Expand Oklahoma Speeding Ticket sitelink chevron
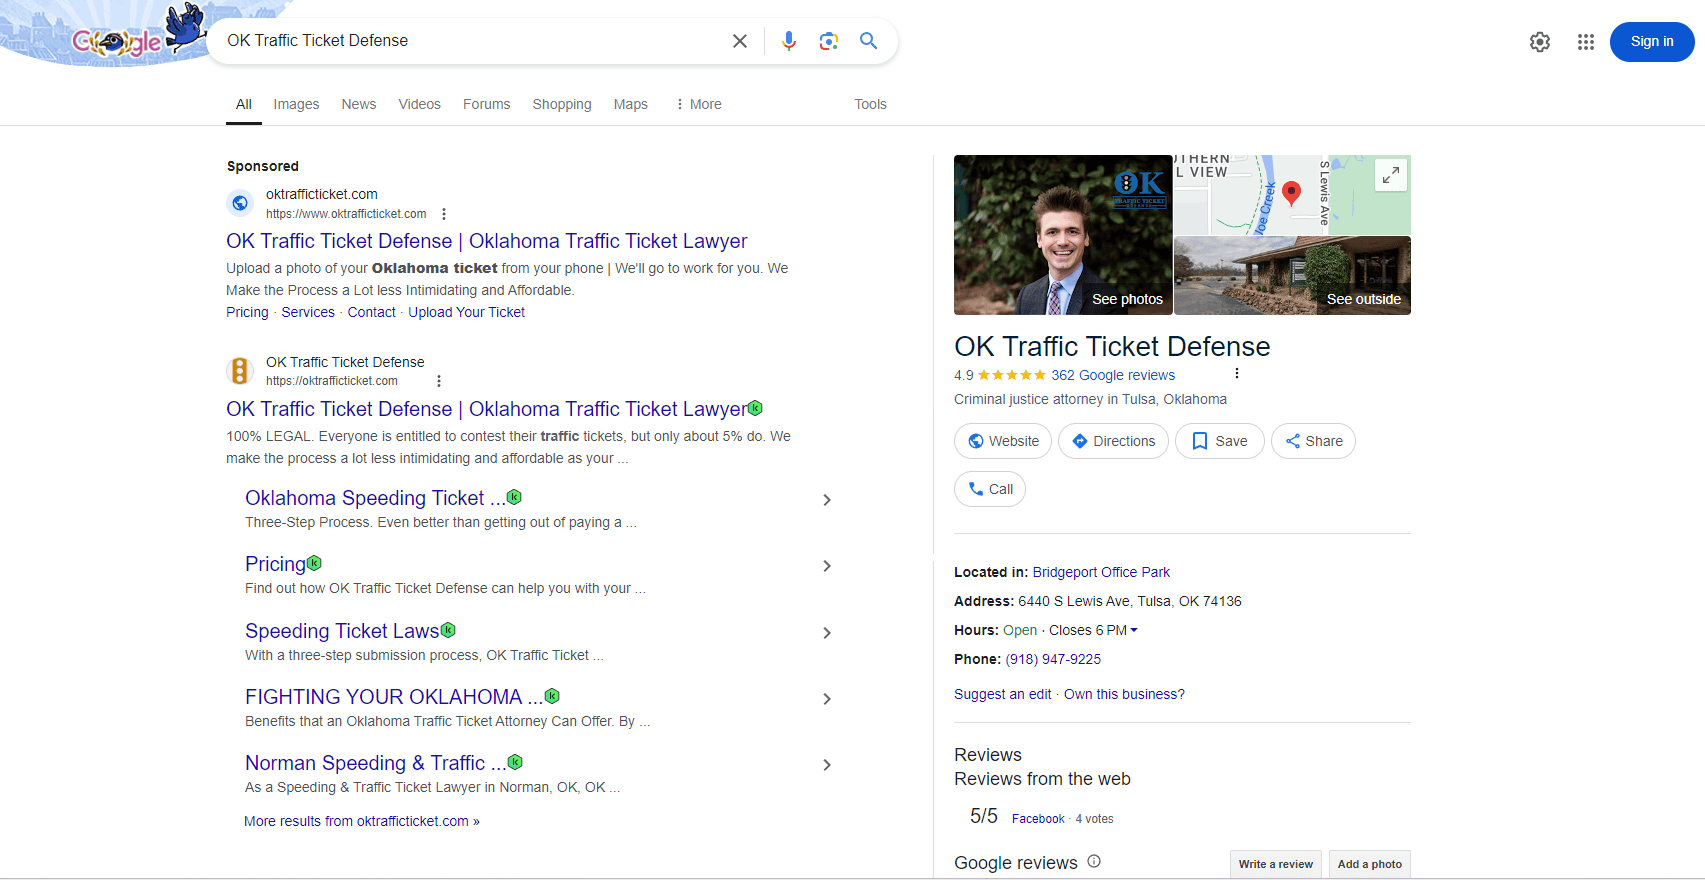1705x880 pixels. pyautogui.click(x=827, y=500)
